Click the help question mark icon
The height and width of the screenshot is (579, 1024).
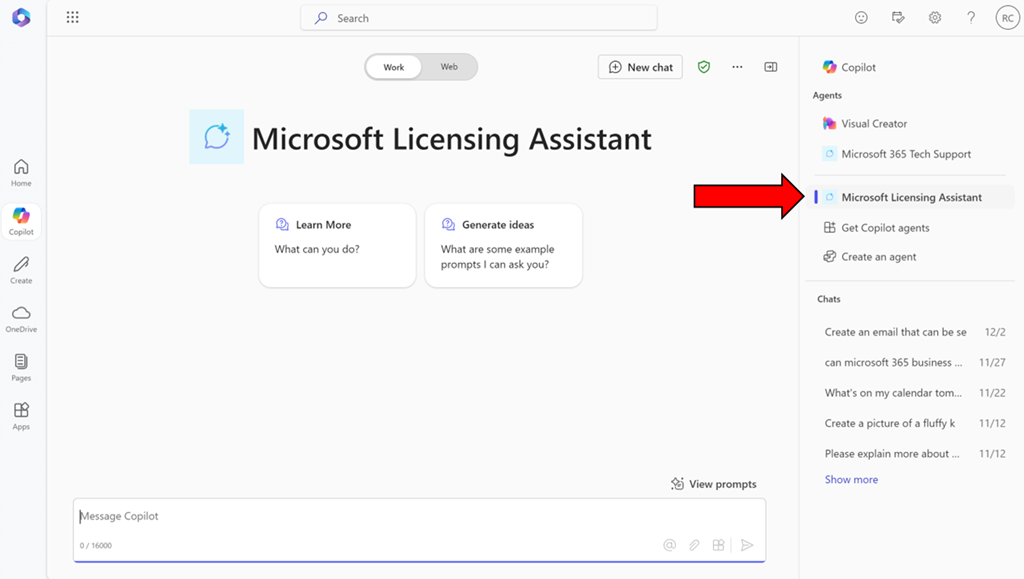pyautogui.click(x=971, y=17)
